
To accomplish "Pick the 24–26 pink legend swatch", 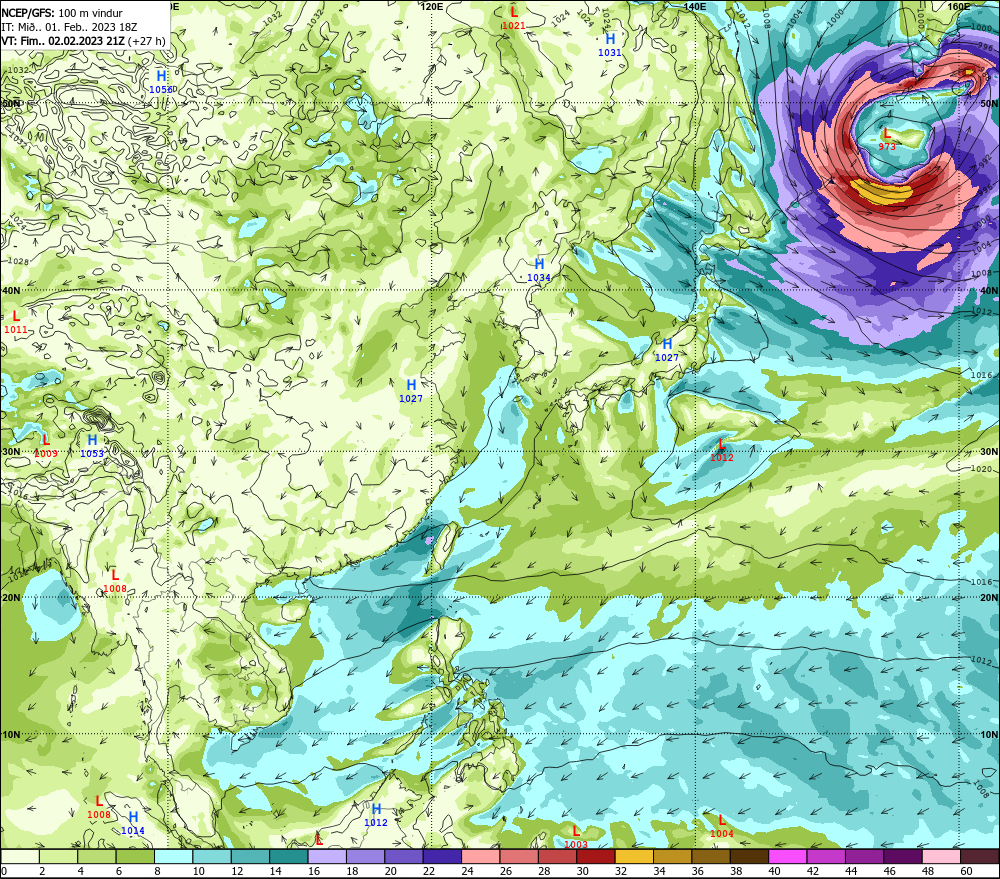I will click(x=481, y=856).
